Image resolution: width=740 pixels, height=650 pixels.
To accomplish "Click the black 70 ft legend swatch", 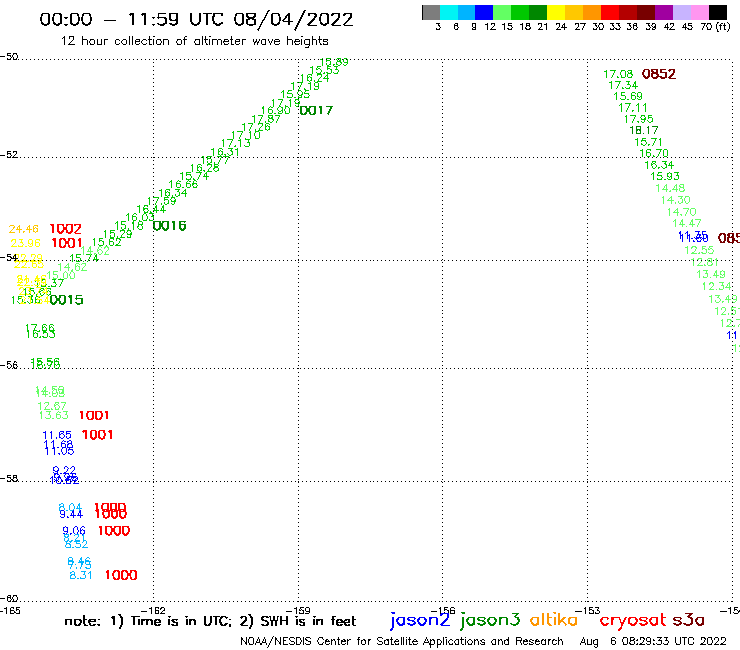I will tap(717, 12).
